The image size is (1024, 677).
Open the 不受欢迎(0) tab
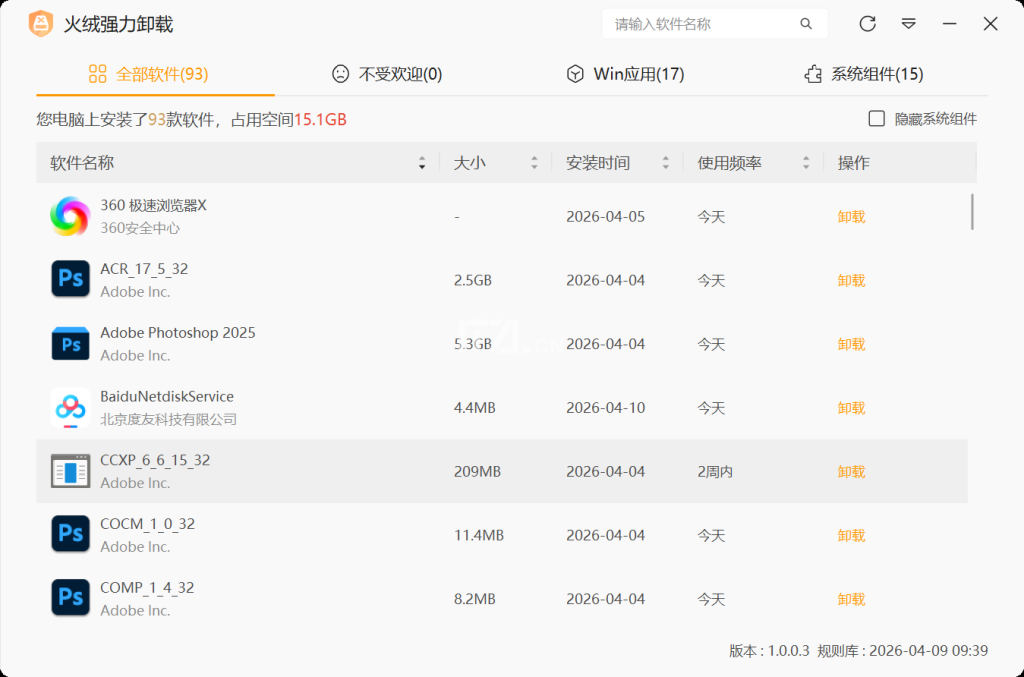pos(387,74)
